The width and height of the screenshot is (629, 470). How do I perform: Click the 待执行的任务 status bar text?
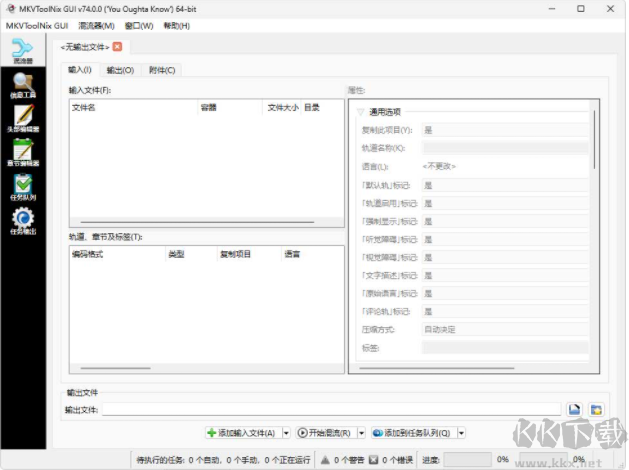[x=223, y=460]
